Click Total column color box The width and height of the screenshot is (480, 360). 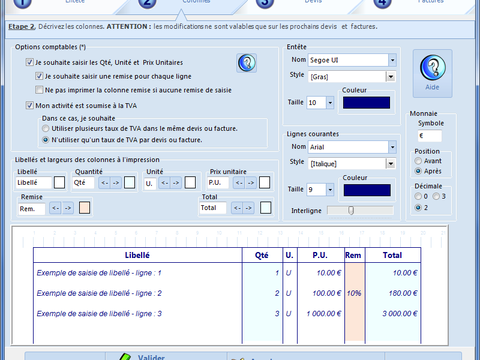(x=265, y=208)
